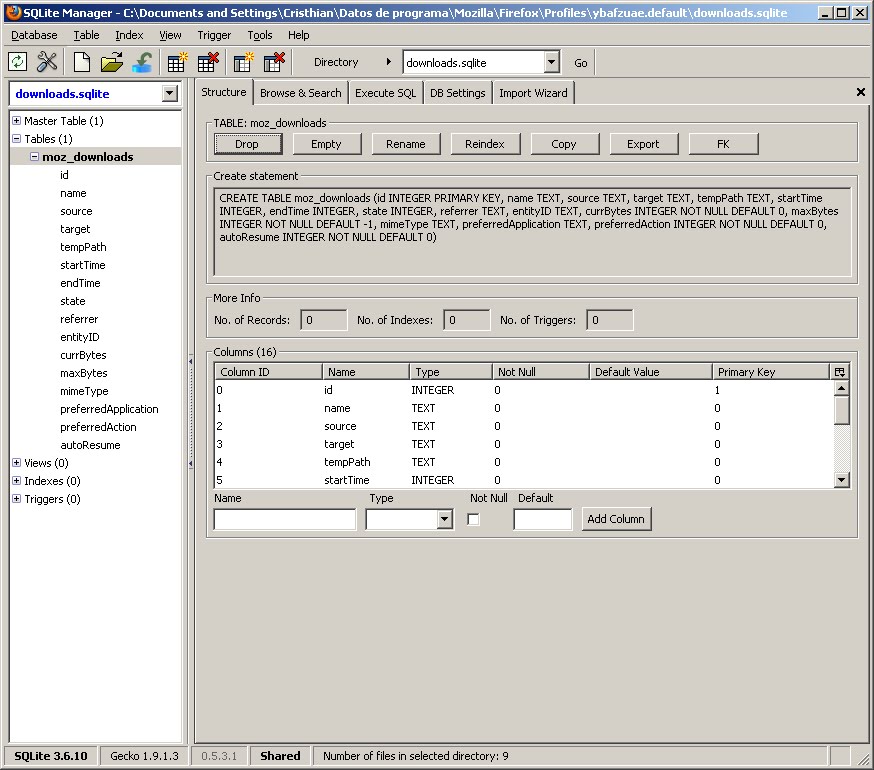The image size is (874, 770).
Task: Open the View menu
Action: point(170,35)
